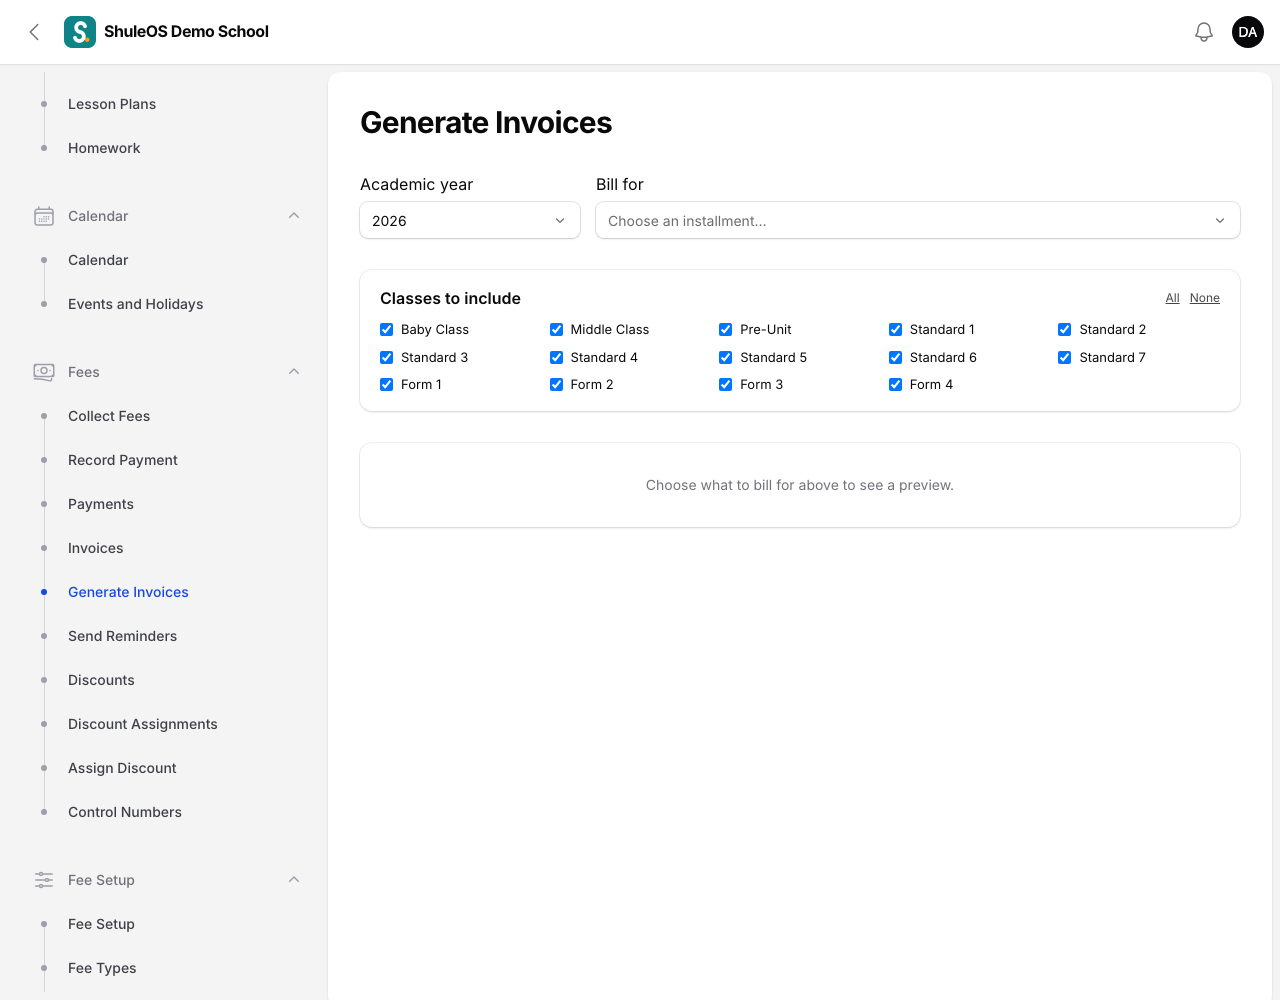Go to Calendar sub-item page
Viewport: 1280px width, 1000px height.
(x=98, y=260)
